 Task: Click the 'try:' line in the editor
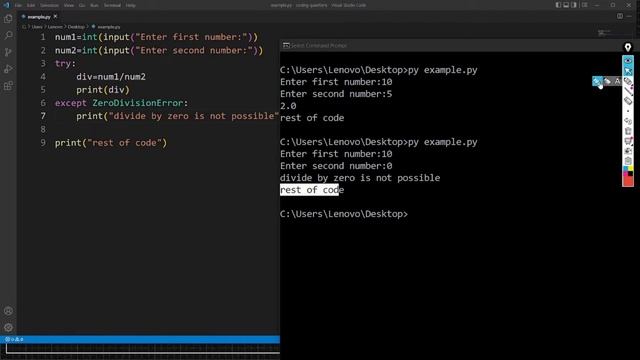(65, 64)
